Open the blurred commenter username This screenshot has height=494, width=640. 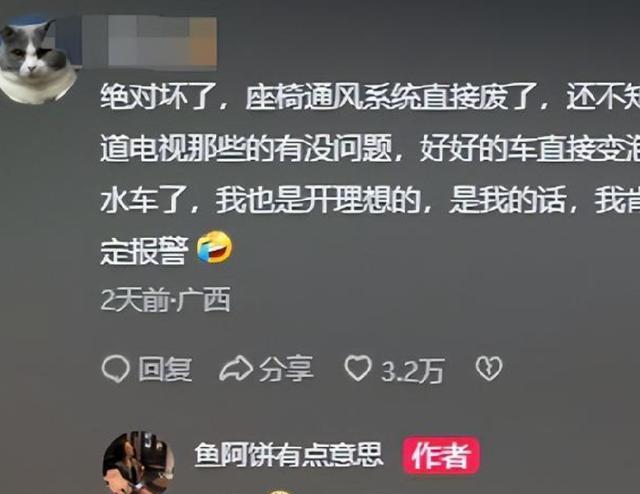(x=149, y=41)
